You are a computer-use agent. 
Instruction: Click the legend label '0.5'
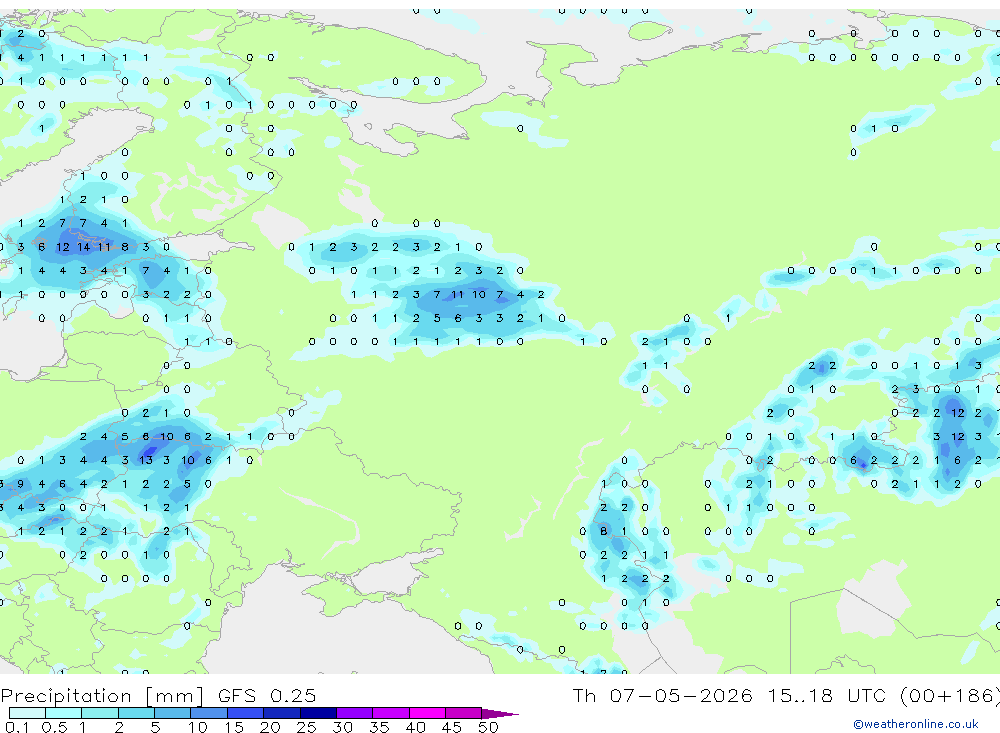pyautogui.click(x=54, y=727)
